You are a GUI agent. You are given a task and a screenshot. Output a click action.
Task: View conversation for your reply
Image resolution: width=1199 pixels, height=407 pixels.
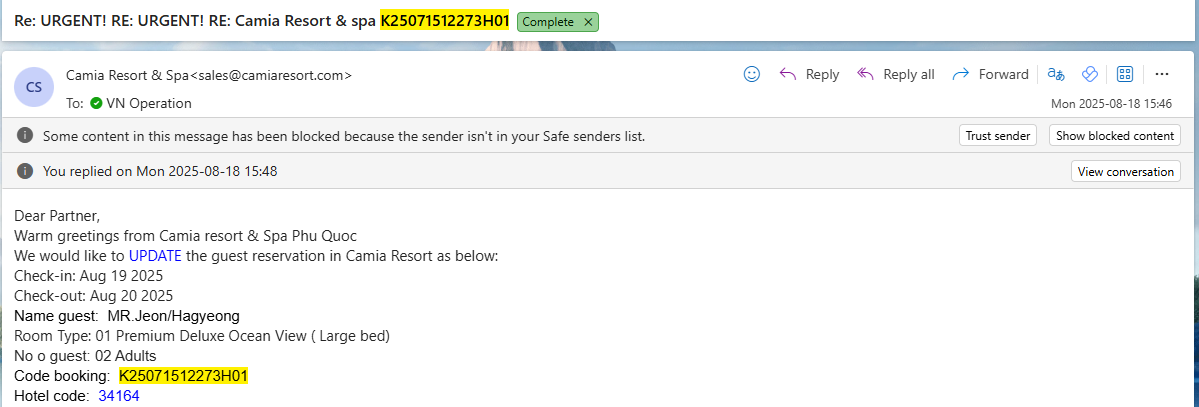(x=1125, y=171)
